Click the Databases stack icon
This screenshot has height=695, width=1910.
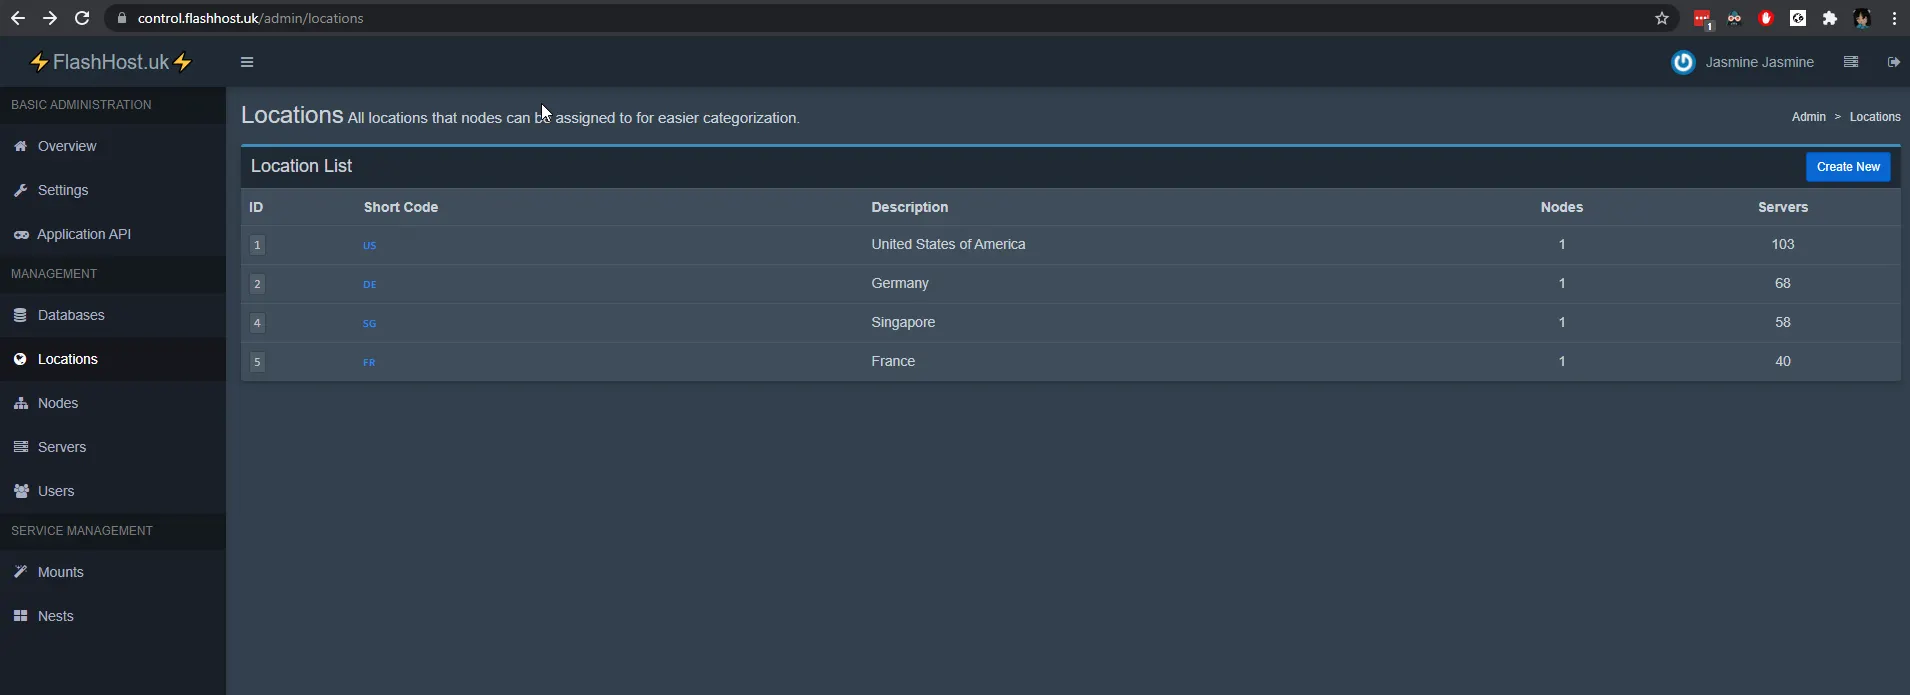pyautogui.click(x=20, y=315)
